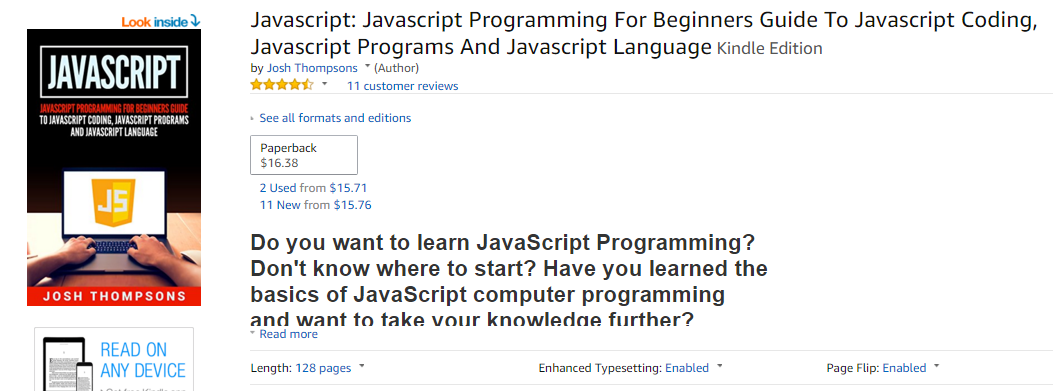Click the Look inside arrow icon
The width and height of the screenshot is (1053, 391).
click(195, 21)
